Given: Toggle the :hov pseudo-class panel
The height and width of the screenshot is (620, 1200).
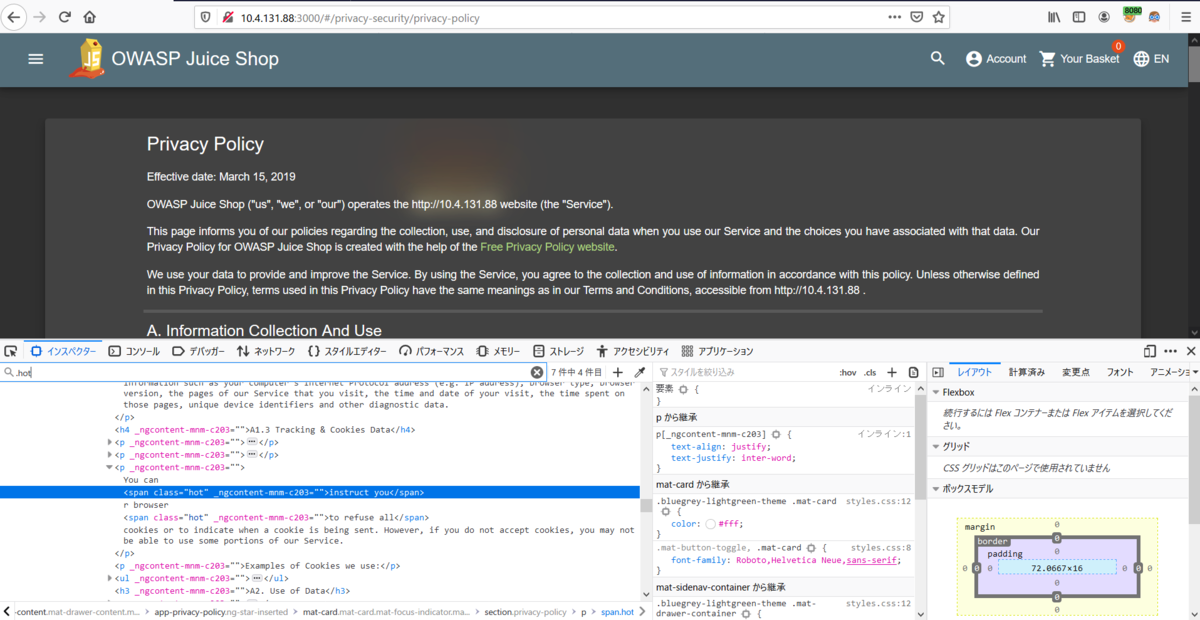Looking at the screenshot, I should (x=848, y=372).
